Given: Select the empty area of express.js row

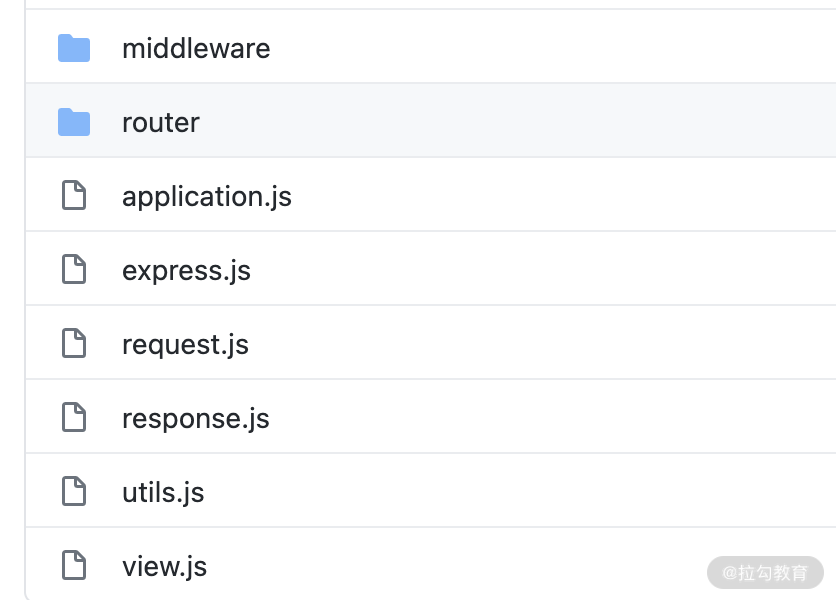Looking at the screenshot, I should pos(533,269).
